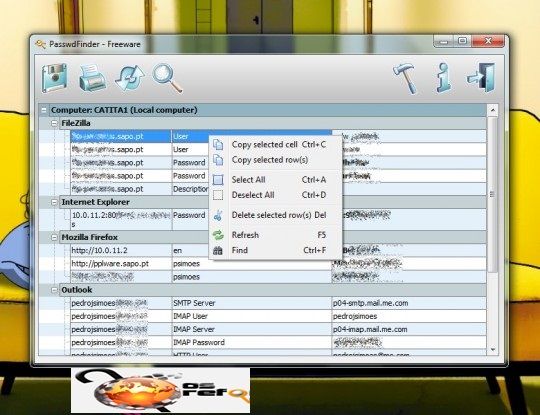Open the About info icon
Image resolution: width=540 pixels, height=415 pixels.
click(x=444, y=79)
